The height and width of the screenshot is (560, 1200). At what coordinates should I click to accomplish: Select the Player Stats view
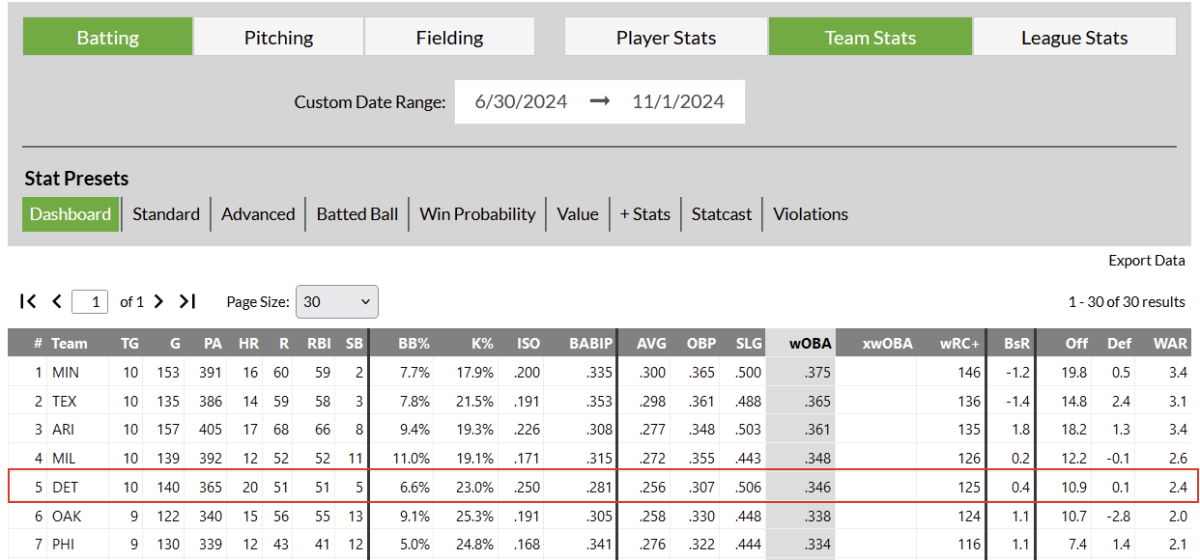666,38
